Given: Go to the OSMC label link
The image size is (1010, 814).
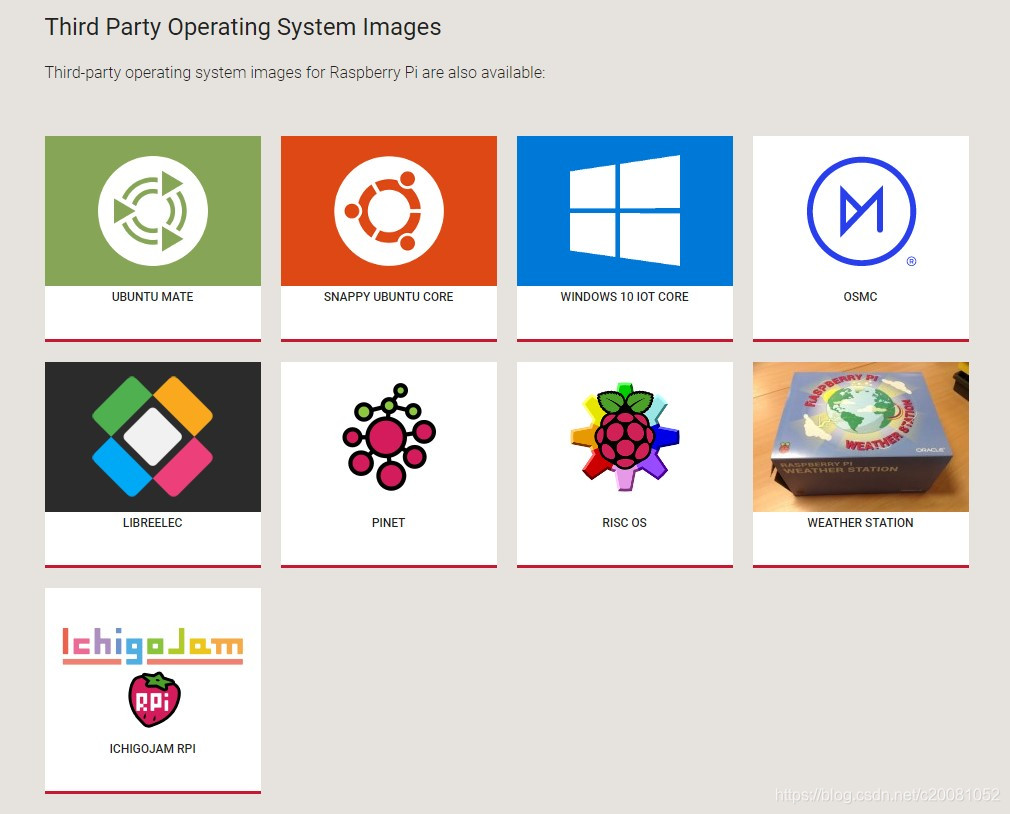Looking at the screenshot, I should [x=861, y=297].
